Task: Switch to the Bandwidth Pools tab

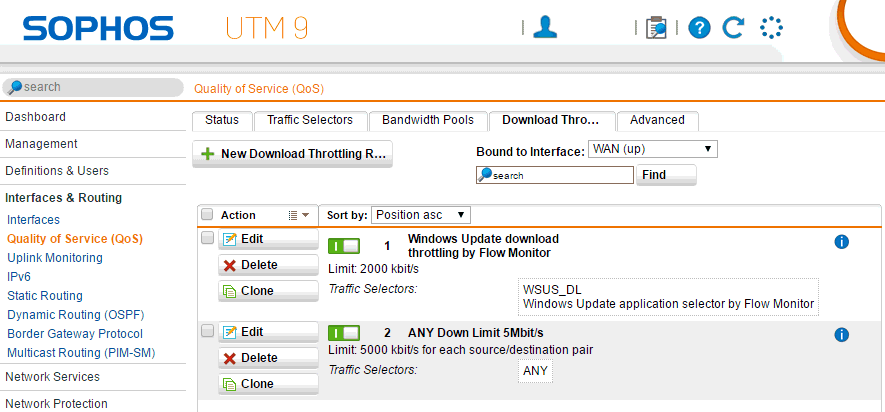Action: click(428, 120)
